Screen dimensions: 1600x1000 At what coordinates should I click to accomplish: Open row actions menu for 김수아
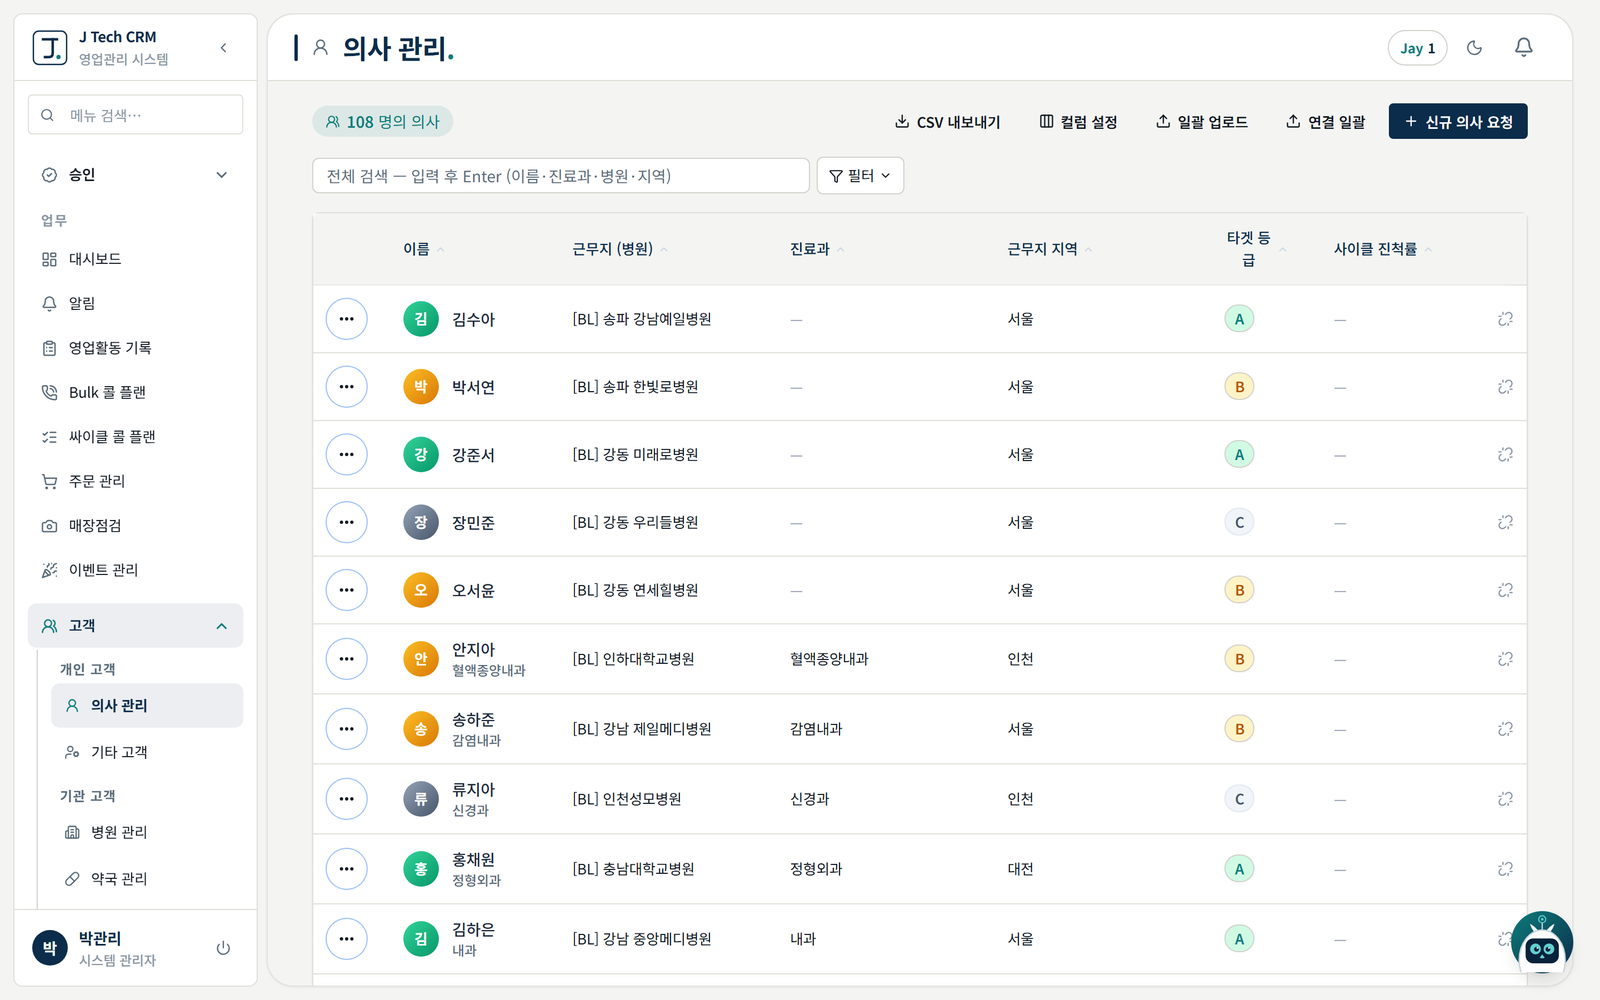click(346, 319)
